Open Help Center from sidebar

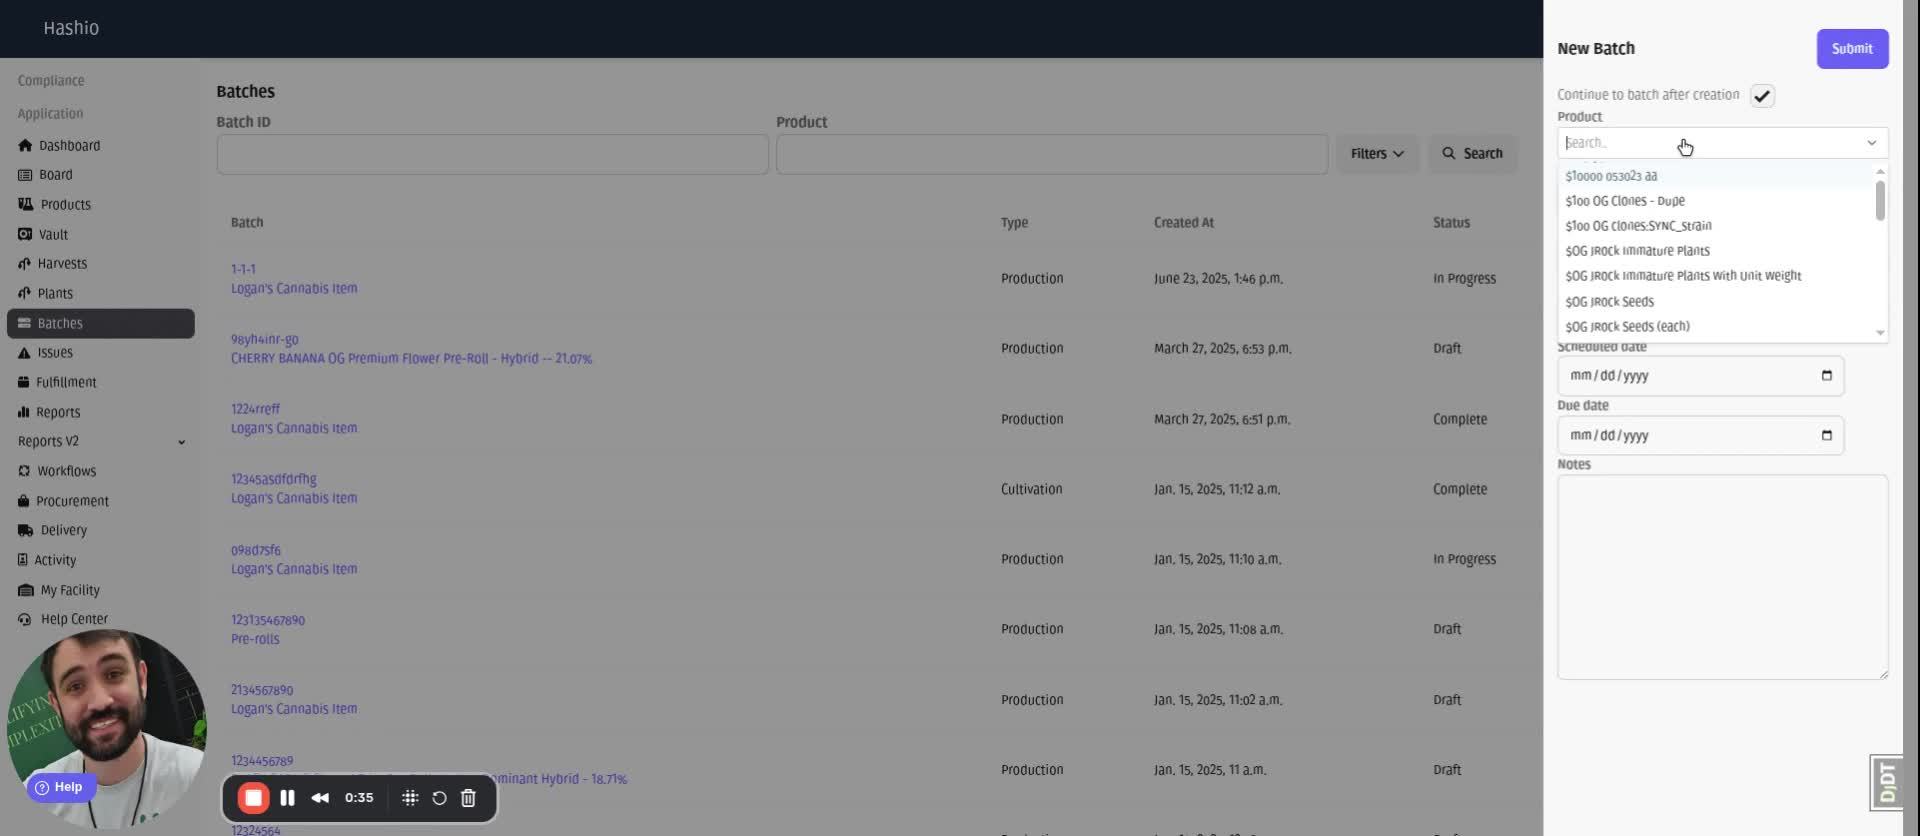(62, 619)
